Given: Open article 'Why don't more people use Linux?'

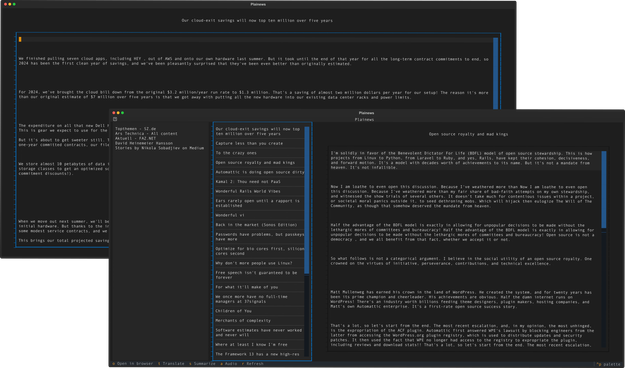Looking at the screenshot, I should [259, 263].
